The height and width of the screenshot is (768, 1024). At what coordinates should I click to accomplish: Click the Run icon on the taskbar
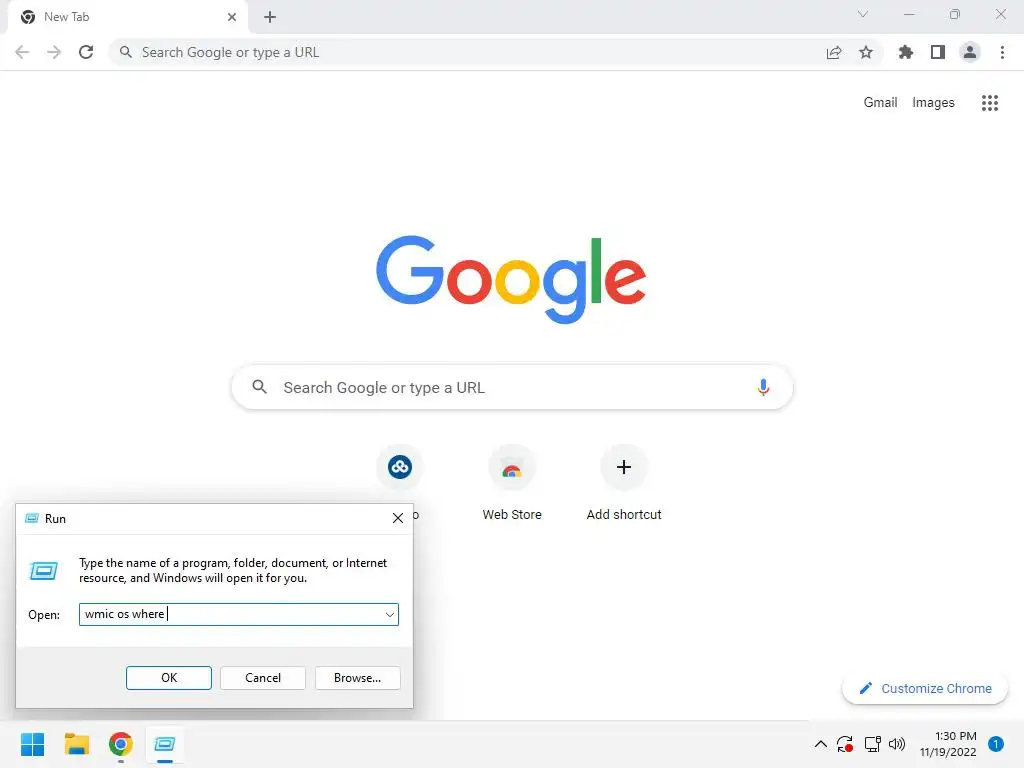[x=165, y=744]
